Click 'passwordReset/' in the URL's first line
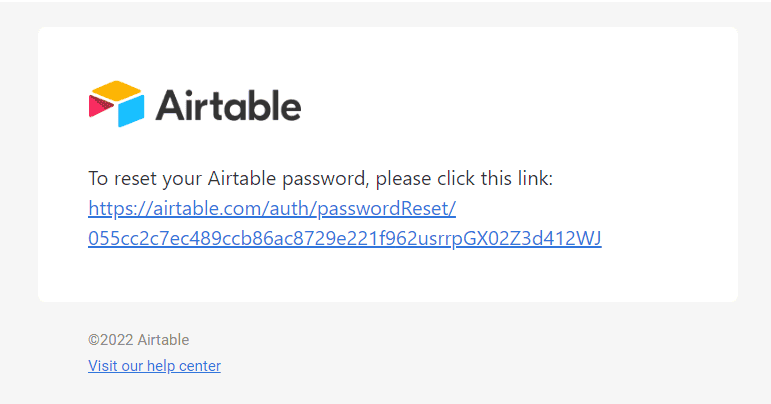 tap(398, 209)
